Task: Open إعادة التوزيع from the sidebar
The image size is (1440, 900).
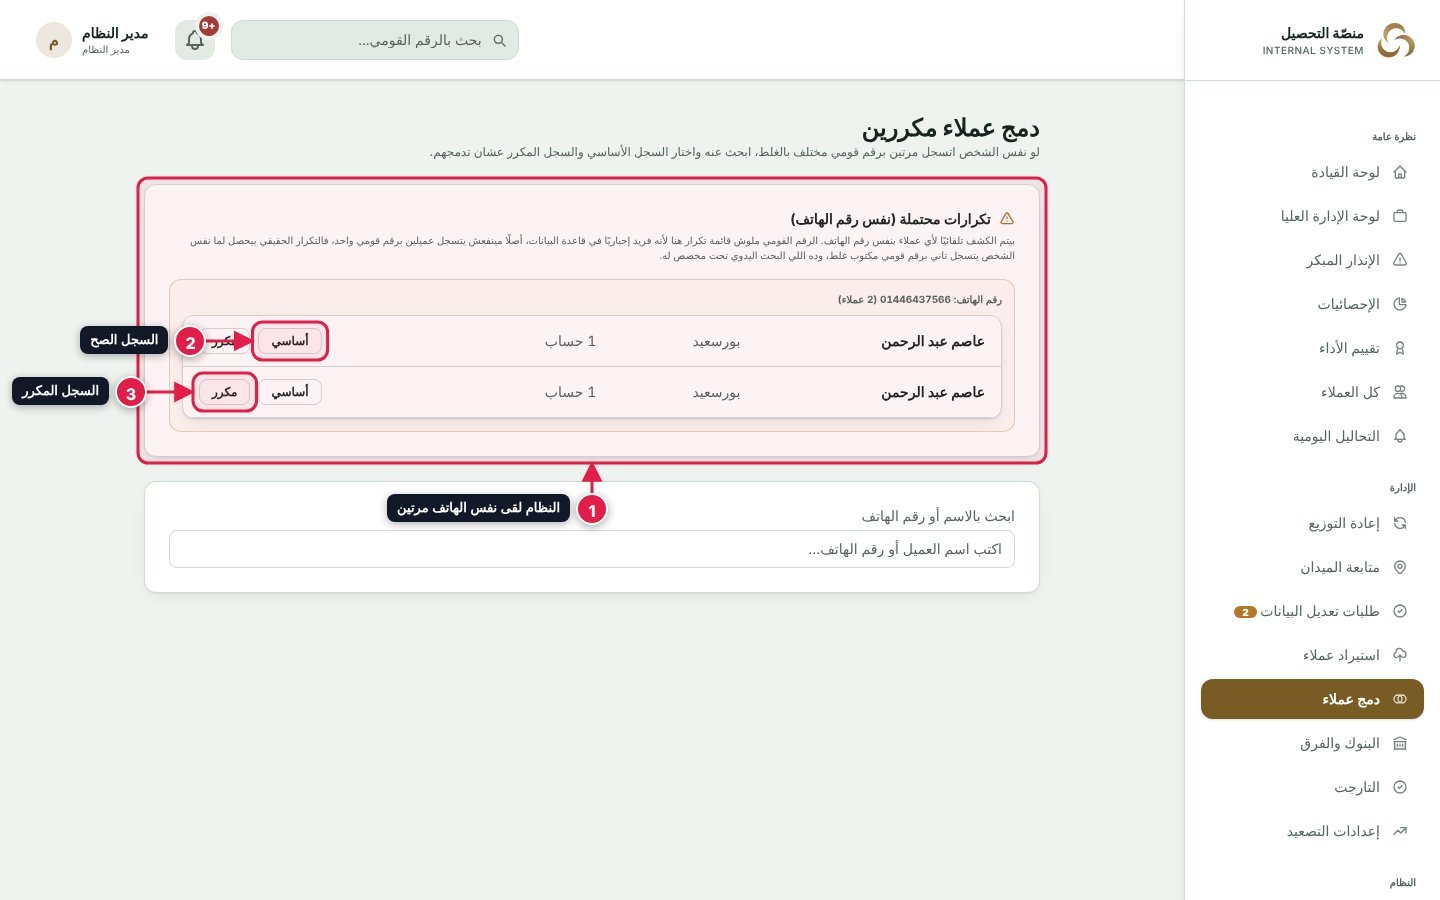Action: click(x=1312, y=523)
